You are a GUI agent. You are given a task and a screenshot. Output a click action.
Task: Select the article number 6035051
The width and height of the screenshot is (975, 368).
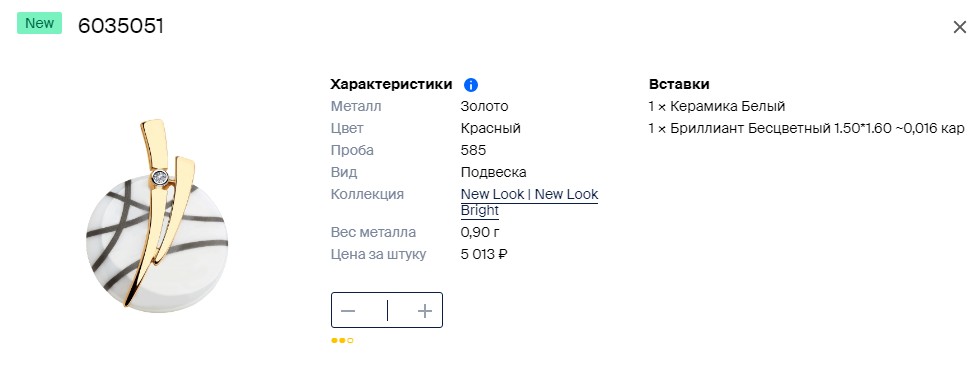tap(121, 26)
